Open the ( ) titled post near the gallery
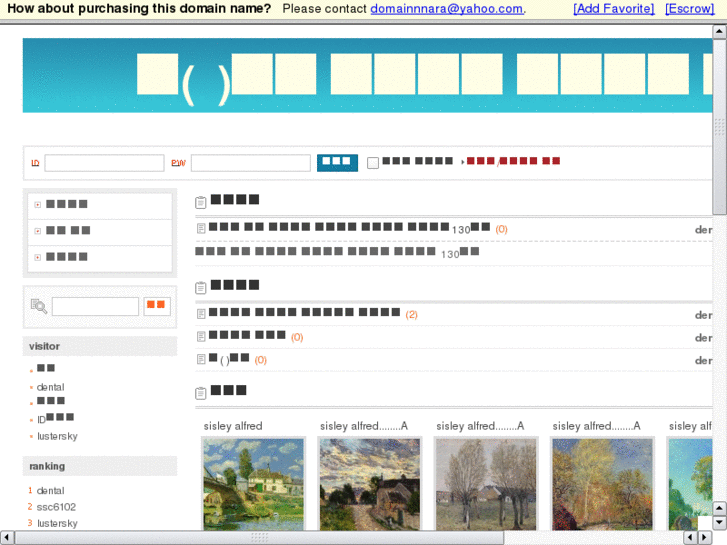This screenshot has height=545, width=727. [229, 359]
